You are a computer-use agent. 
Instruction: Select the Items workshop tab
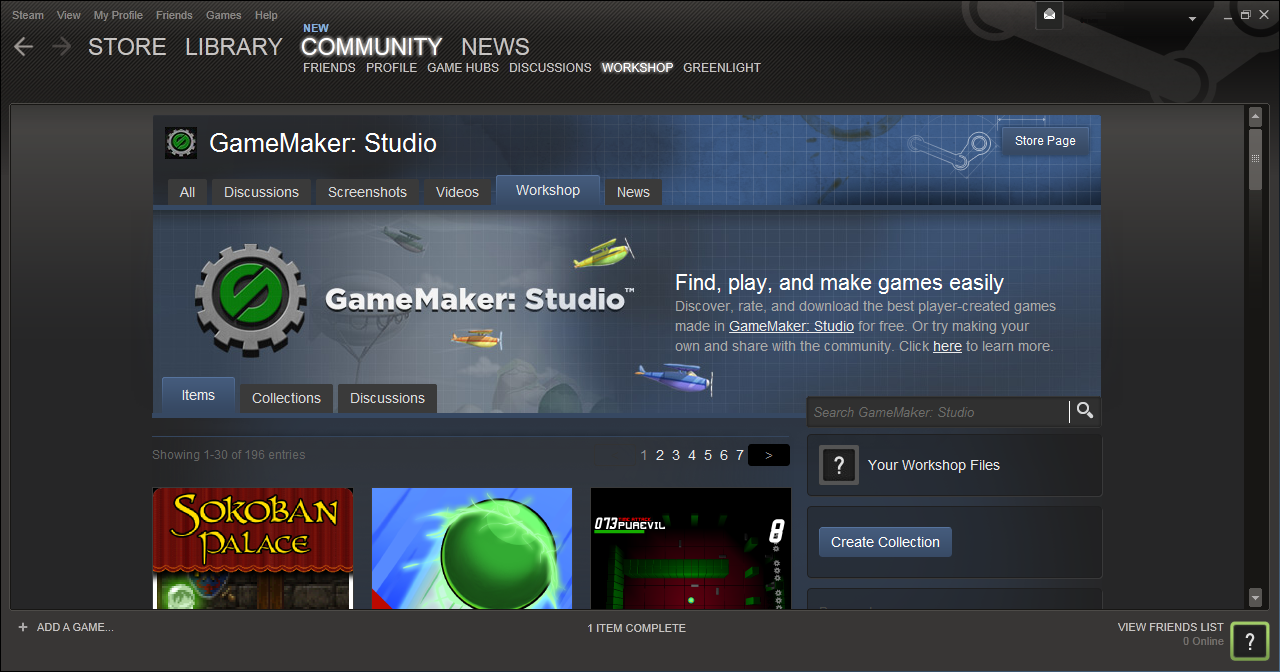point(198,395)
